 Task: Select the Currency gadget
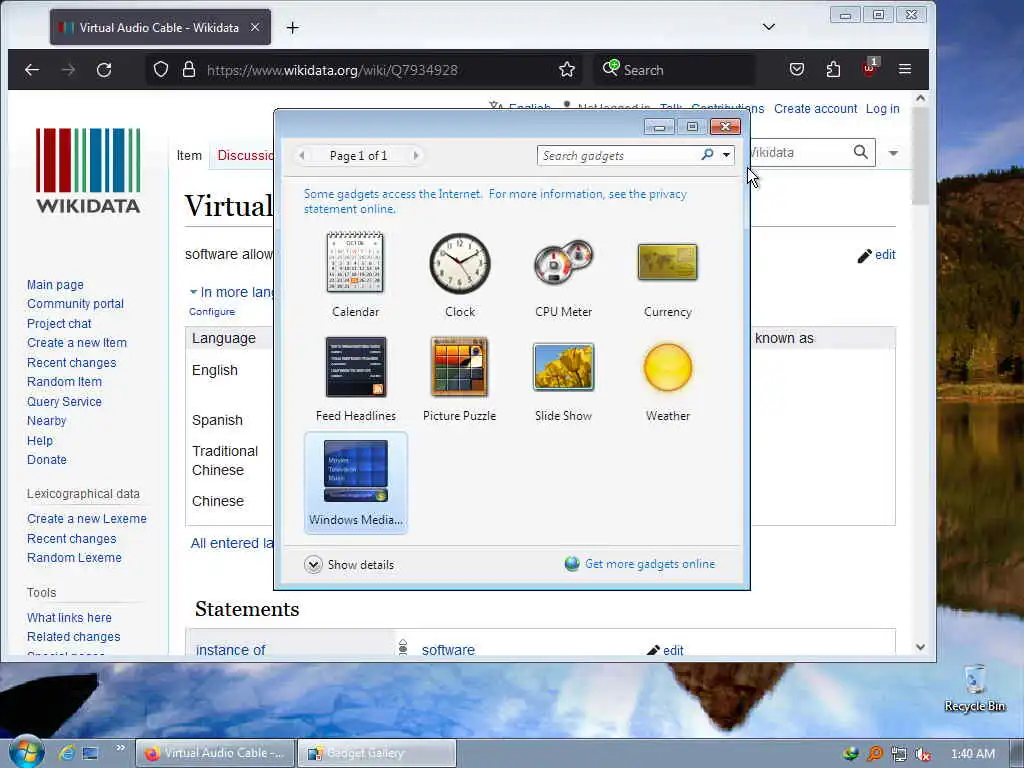tap(667, 274)
